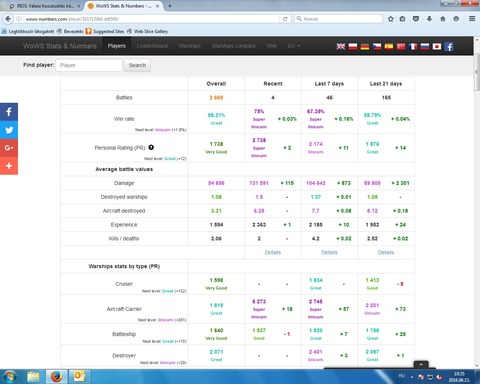Viewport: 480px width, 384px height.
Task: Click Search button next to player field
Action: coord(137,65)
